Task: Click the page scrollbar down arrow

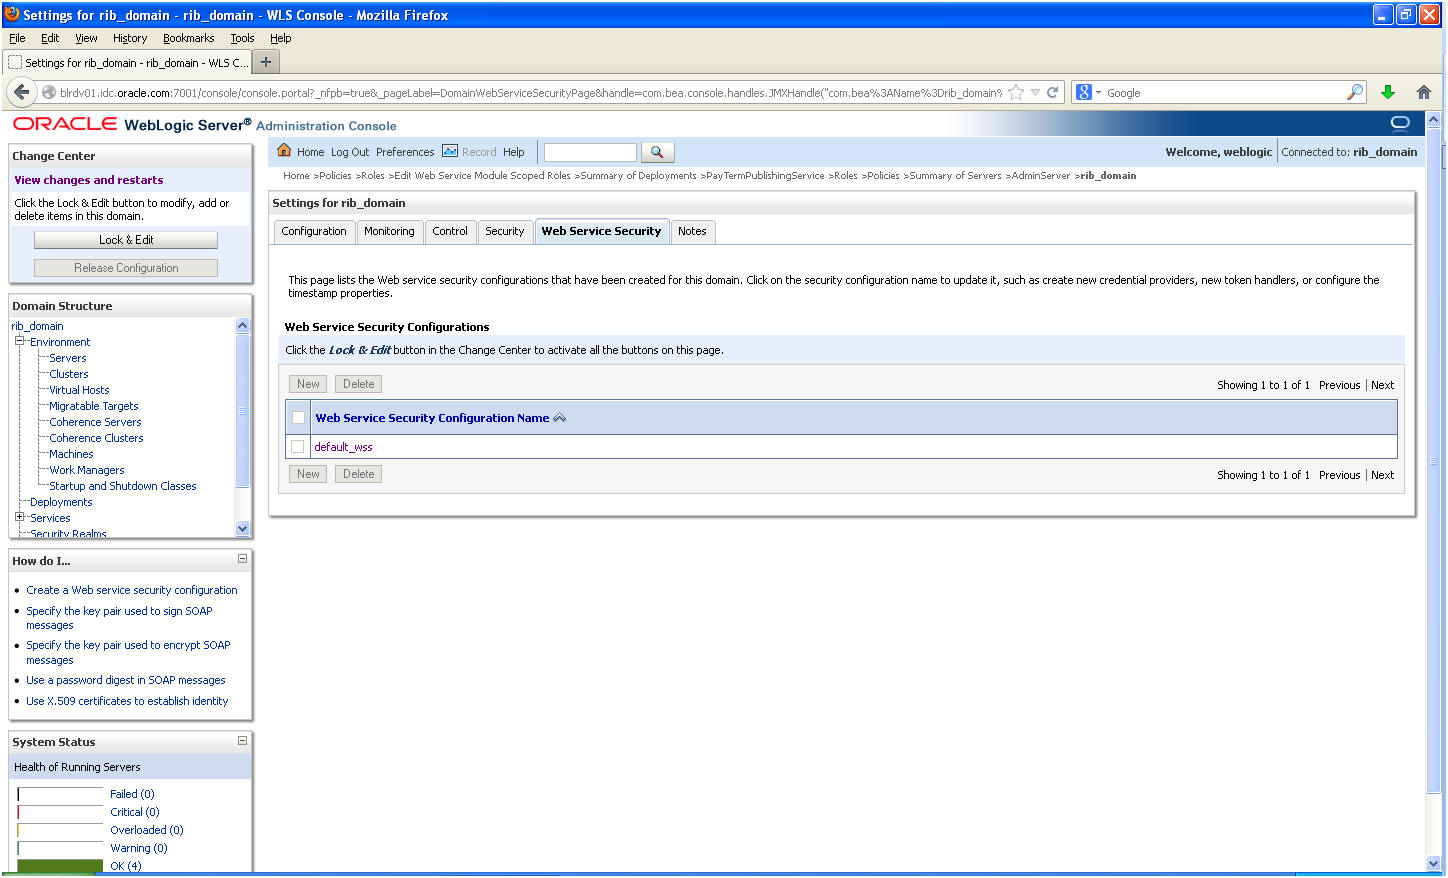Action: click(x=1433, y=863)
